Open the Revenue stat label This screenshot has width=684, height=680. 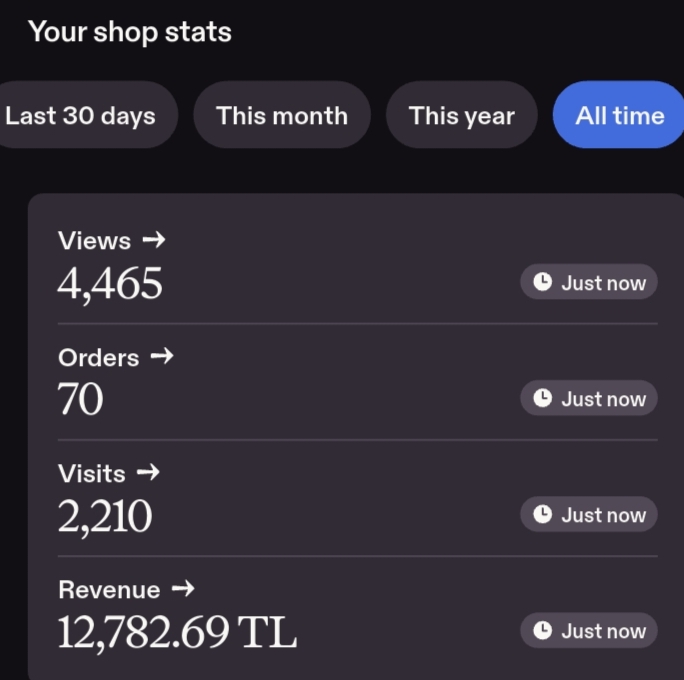click(x=109, y=590)
